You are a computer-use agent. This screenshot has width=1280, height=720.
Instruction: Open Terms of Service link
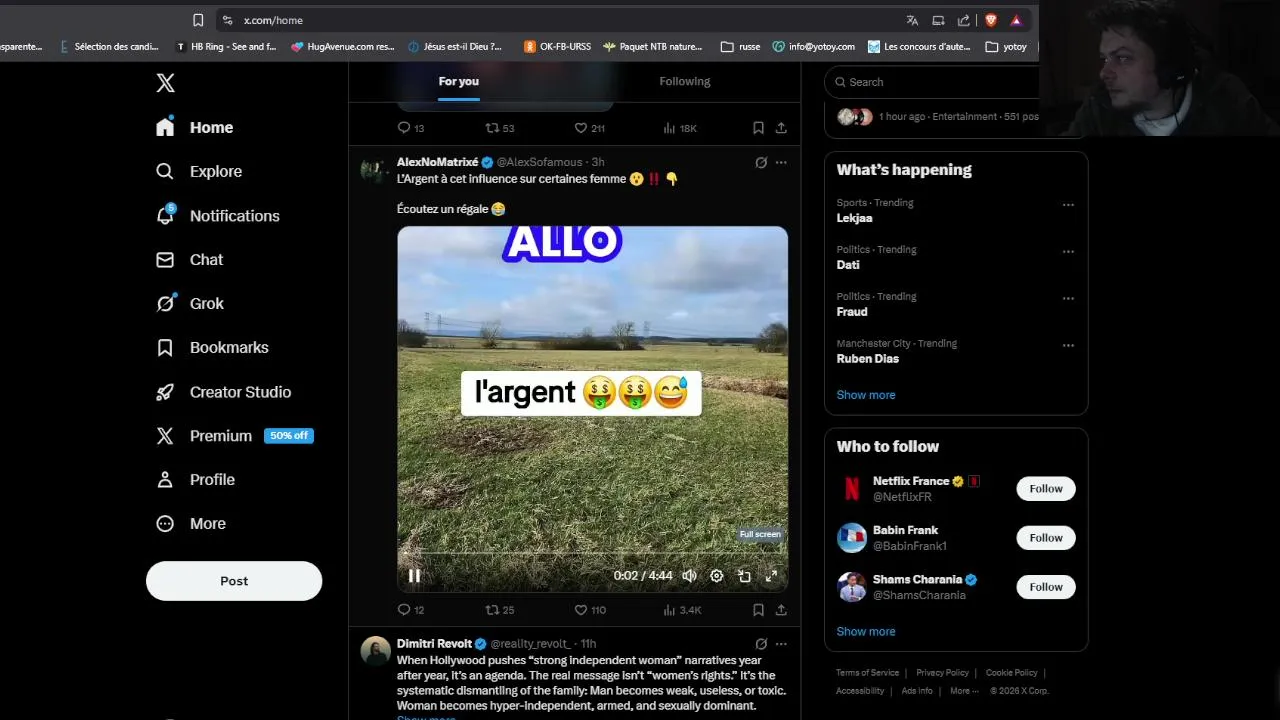point(867,673)
